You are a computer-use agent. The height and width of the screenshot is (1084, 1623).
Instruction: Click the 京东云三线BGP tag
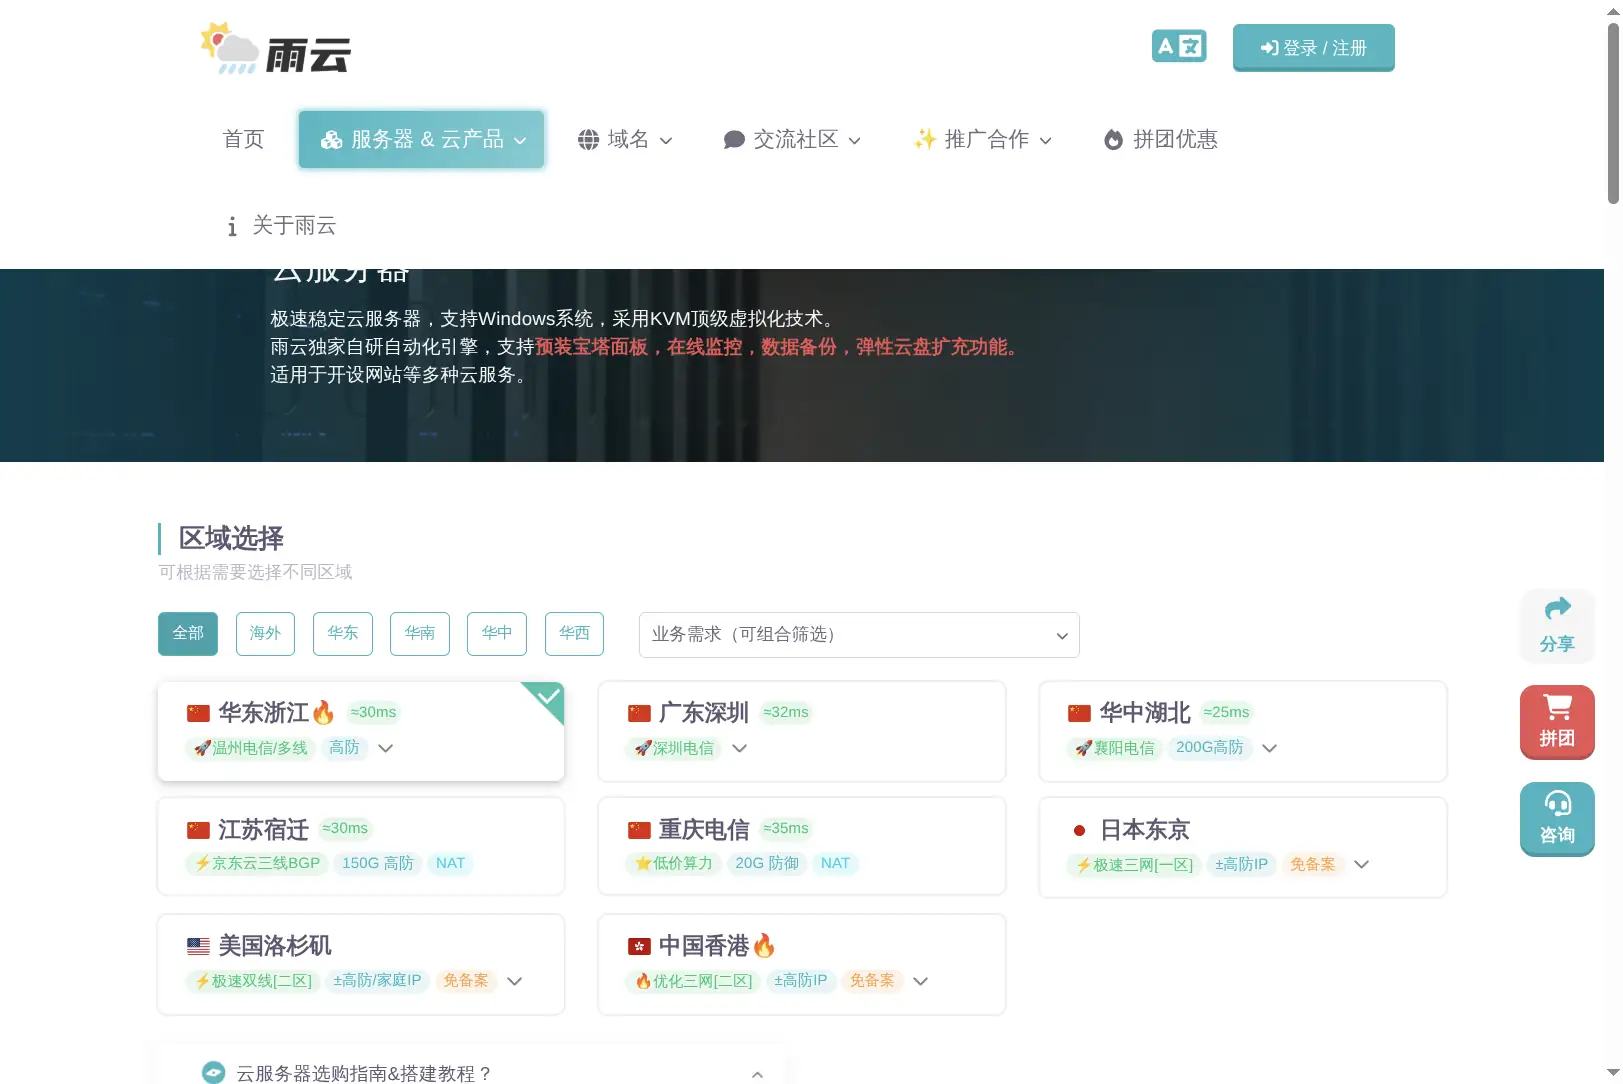tap(257, 863)
